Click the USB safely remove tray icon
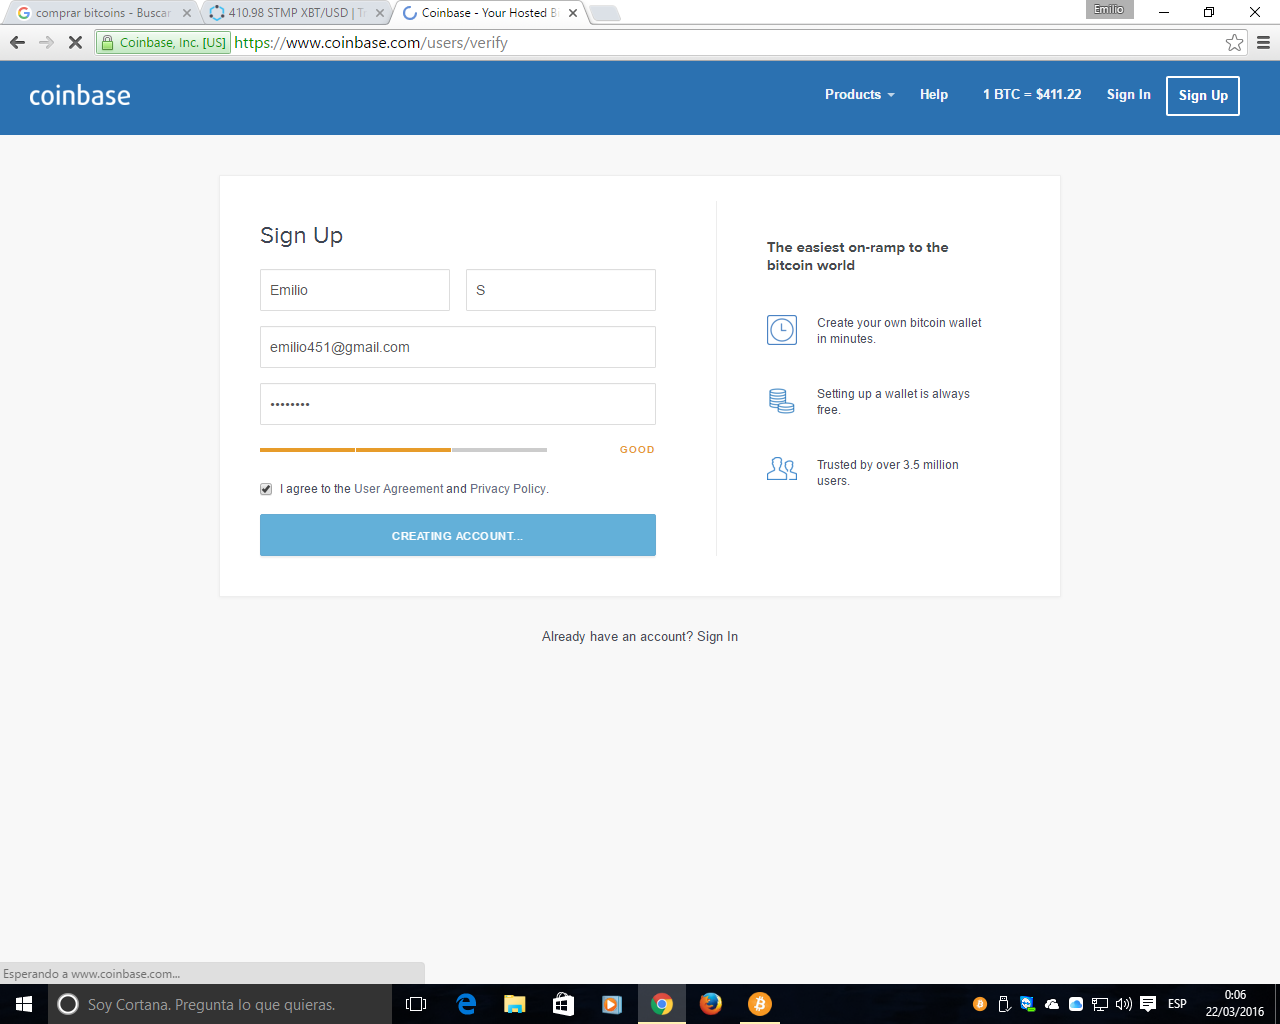The image size is (1280, 1024). point(1004,1004)
